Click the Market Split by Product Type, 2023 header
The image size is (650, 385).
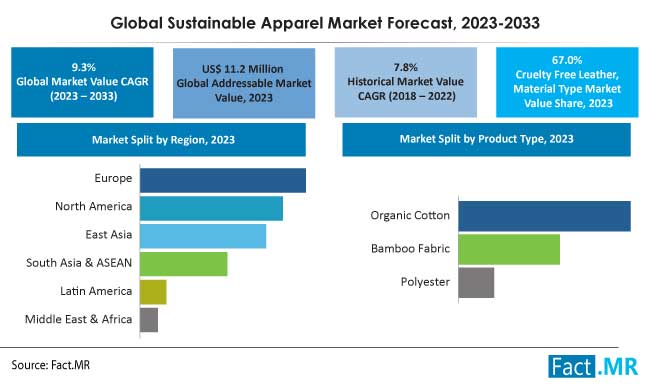[487, 139]
